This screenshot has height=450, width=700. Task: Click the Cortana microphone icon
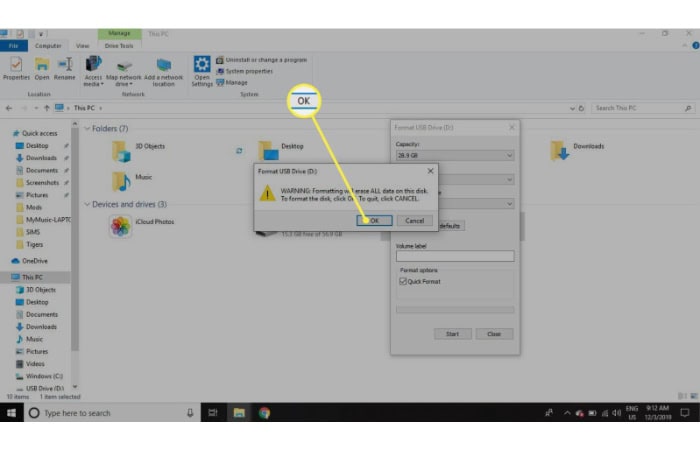click(x=190, y=413)
